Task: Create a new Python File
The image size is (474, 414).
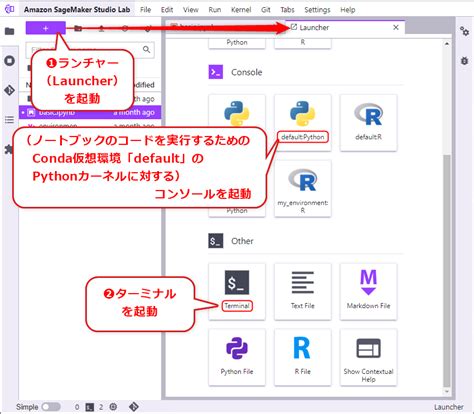Action: click(237, 357)
